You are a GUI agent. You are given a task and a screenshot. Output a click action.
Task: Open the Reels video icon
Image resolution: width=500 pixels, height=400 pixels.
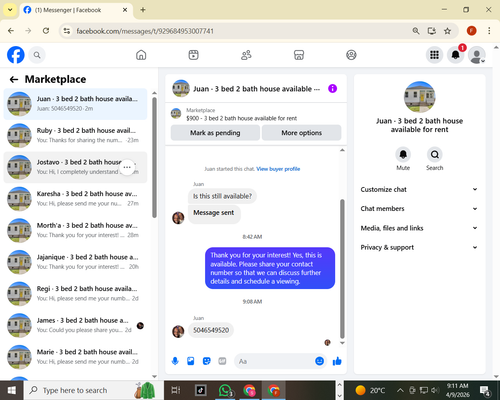pyautogui.click(x=193, y=55)
